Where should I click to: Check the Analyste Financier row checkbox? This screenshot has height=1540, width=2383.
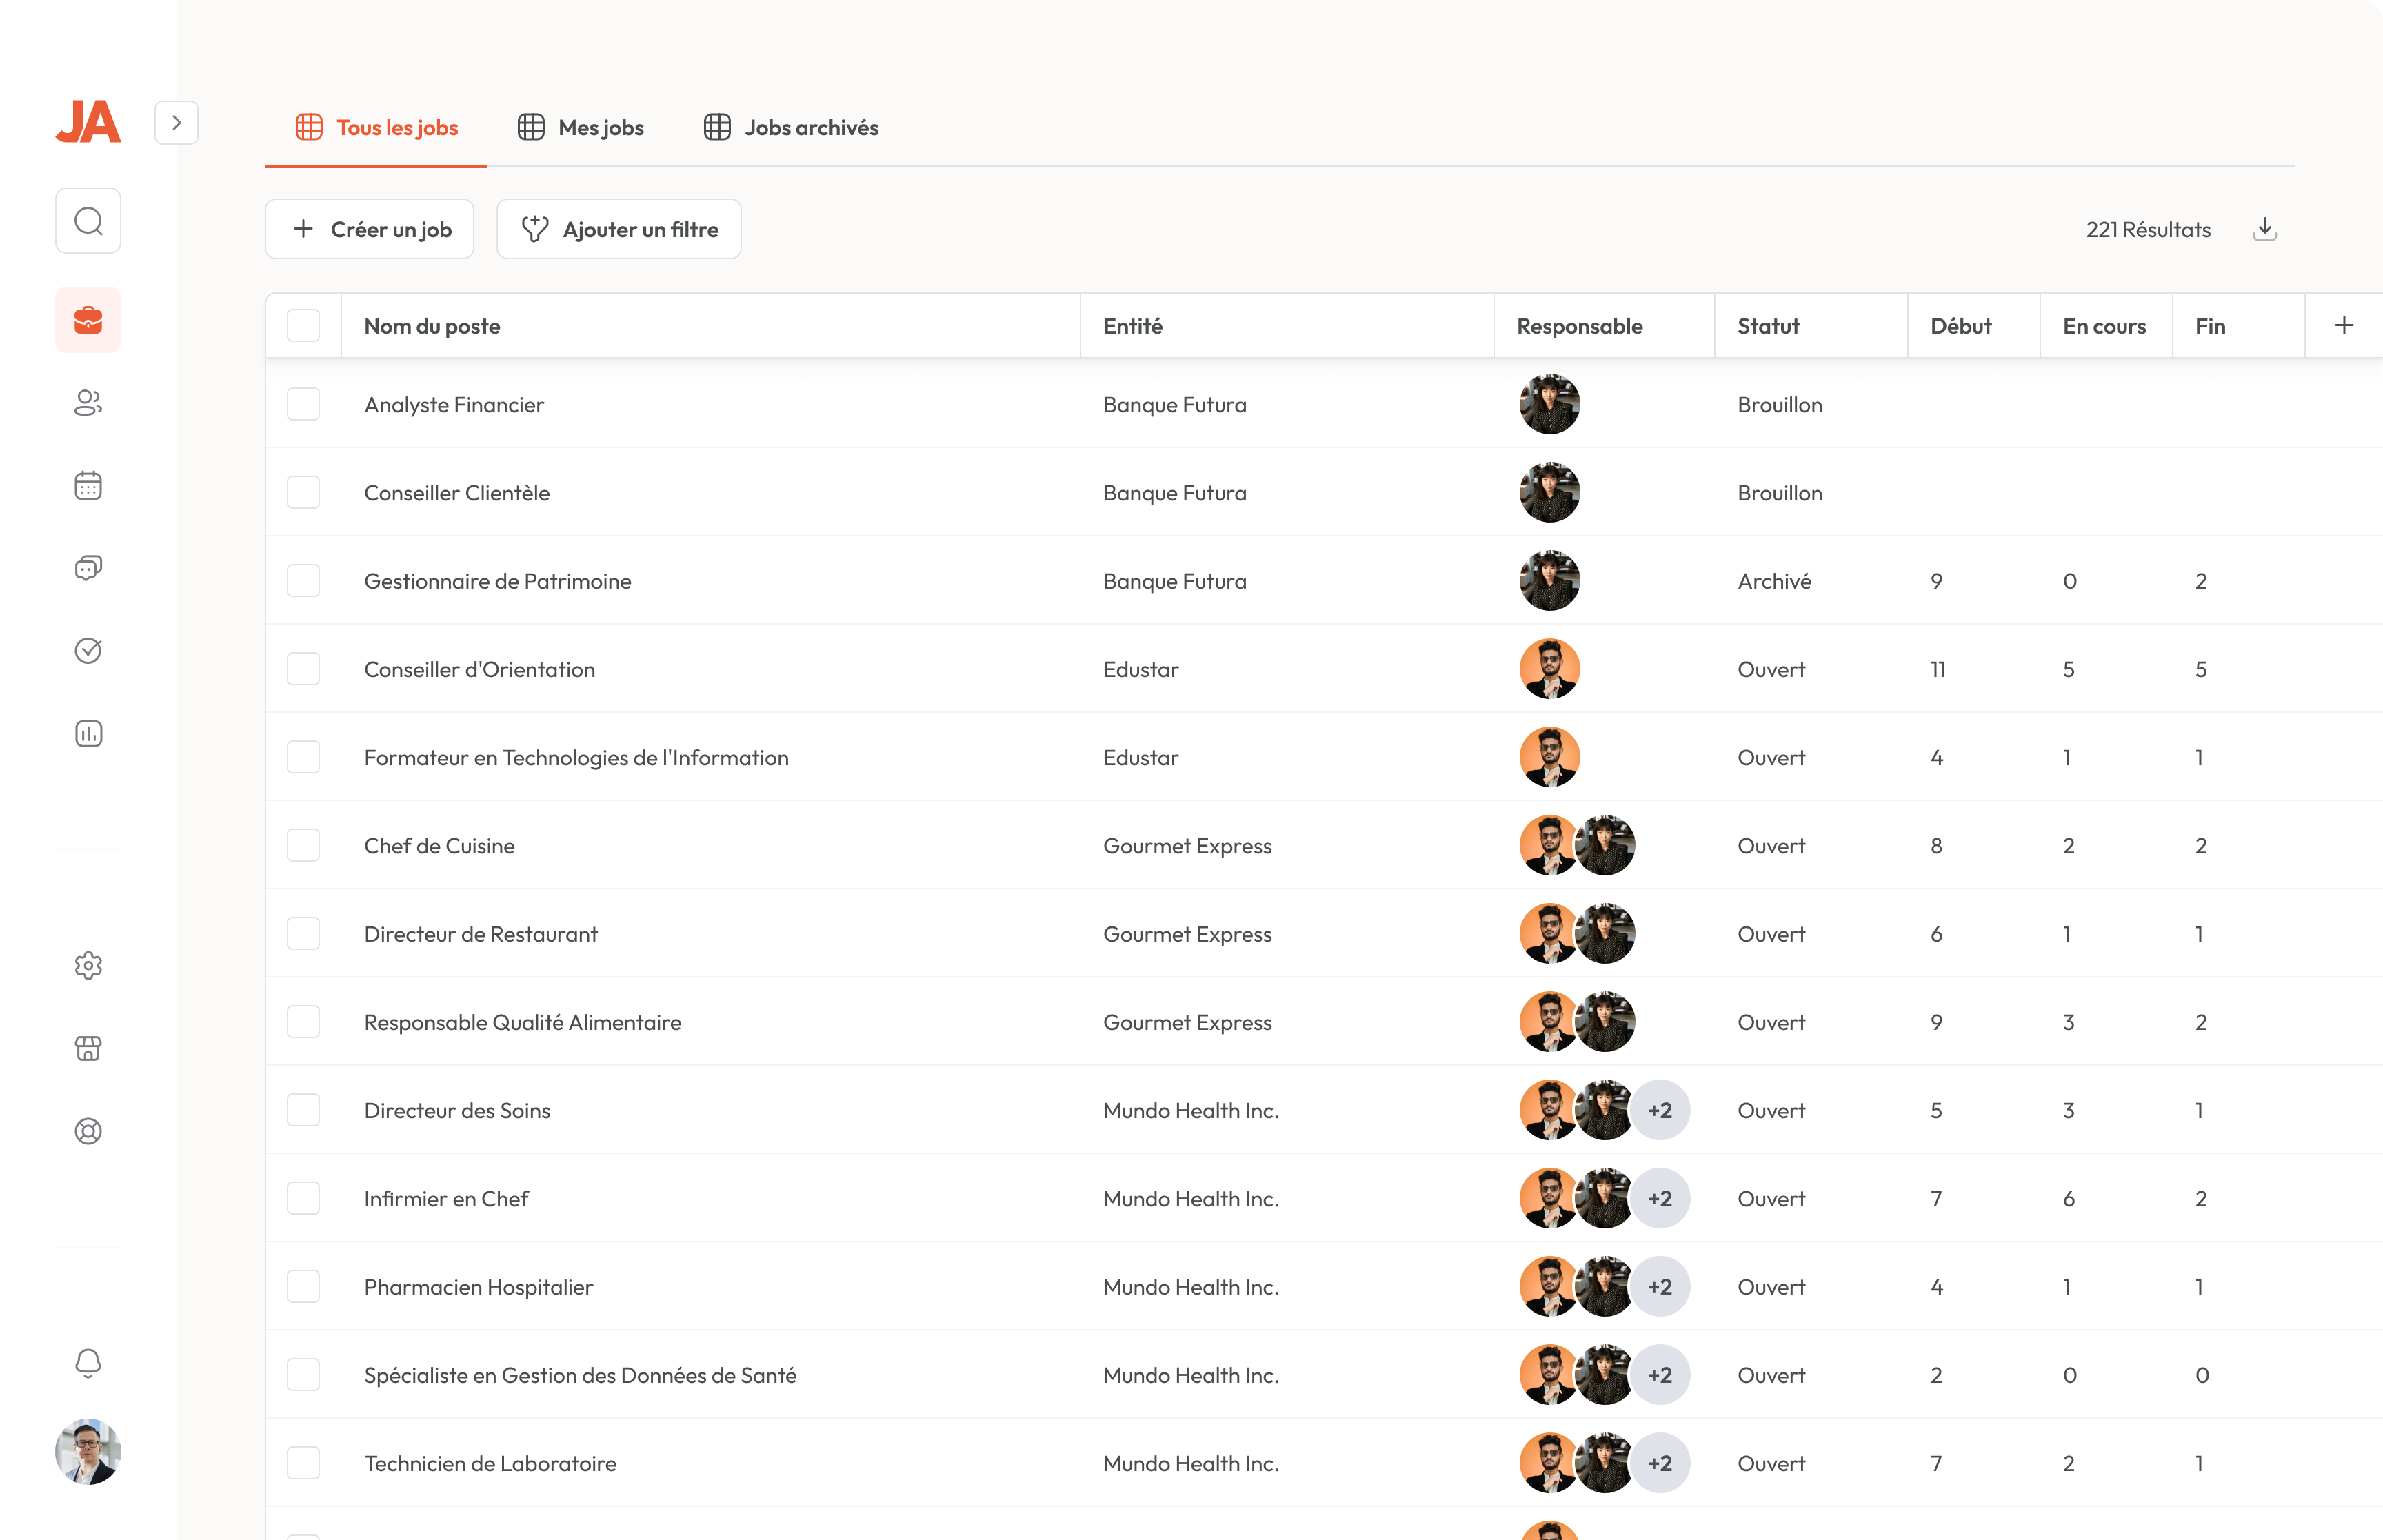pyautogui.click(x=303, y=405)
